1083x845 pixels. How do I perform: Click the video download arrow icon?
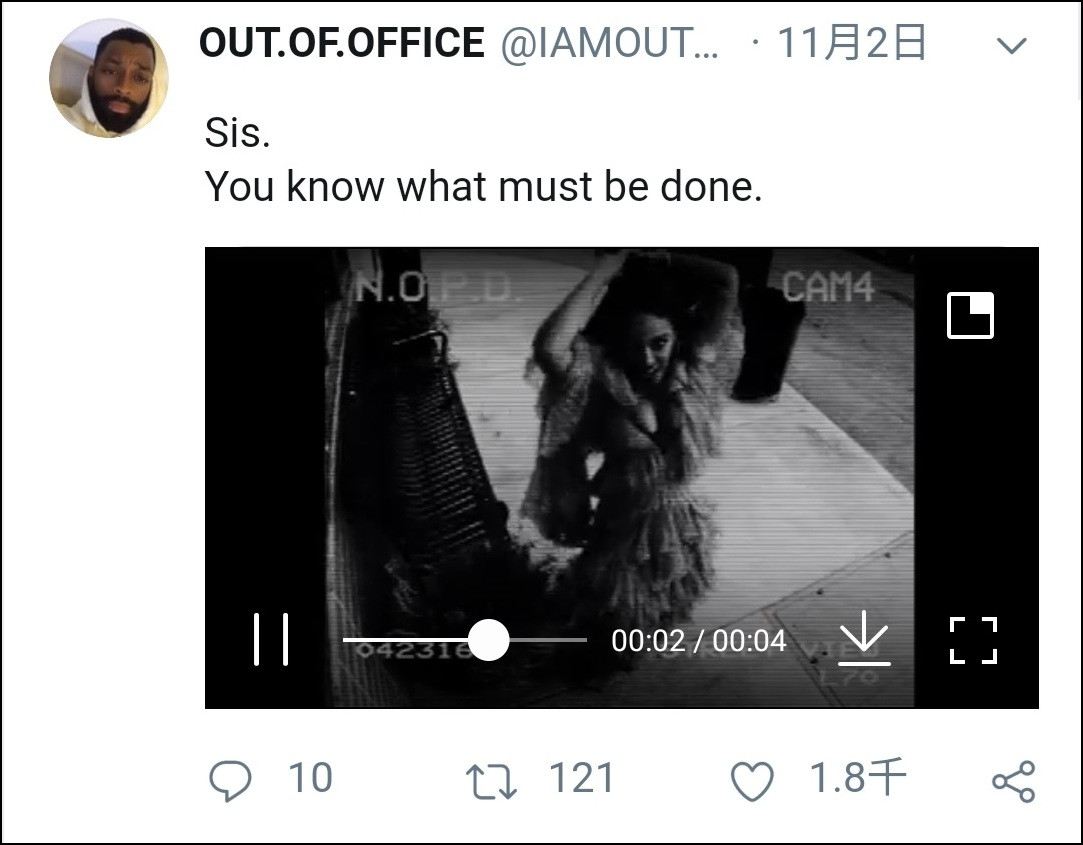pyautogui.click(x=864, y=638)
